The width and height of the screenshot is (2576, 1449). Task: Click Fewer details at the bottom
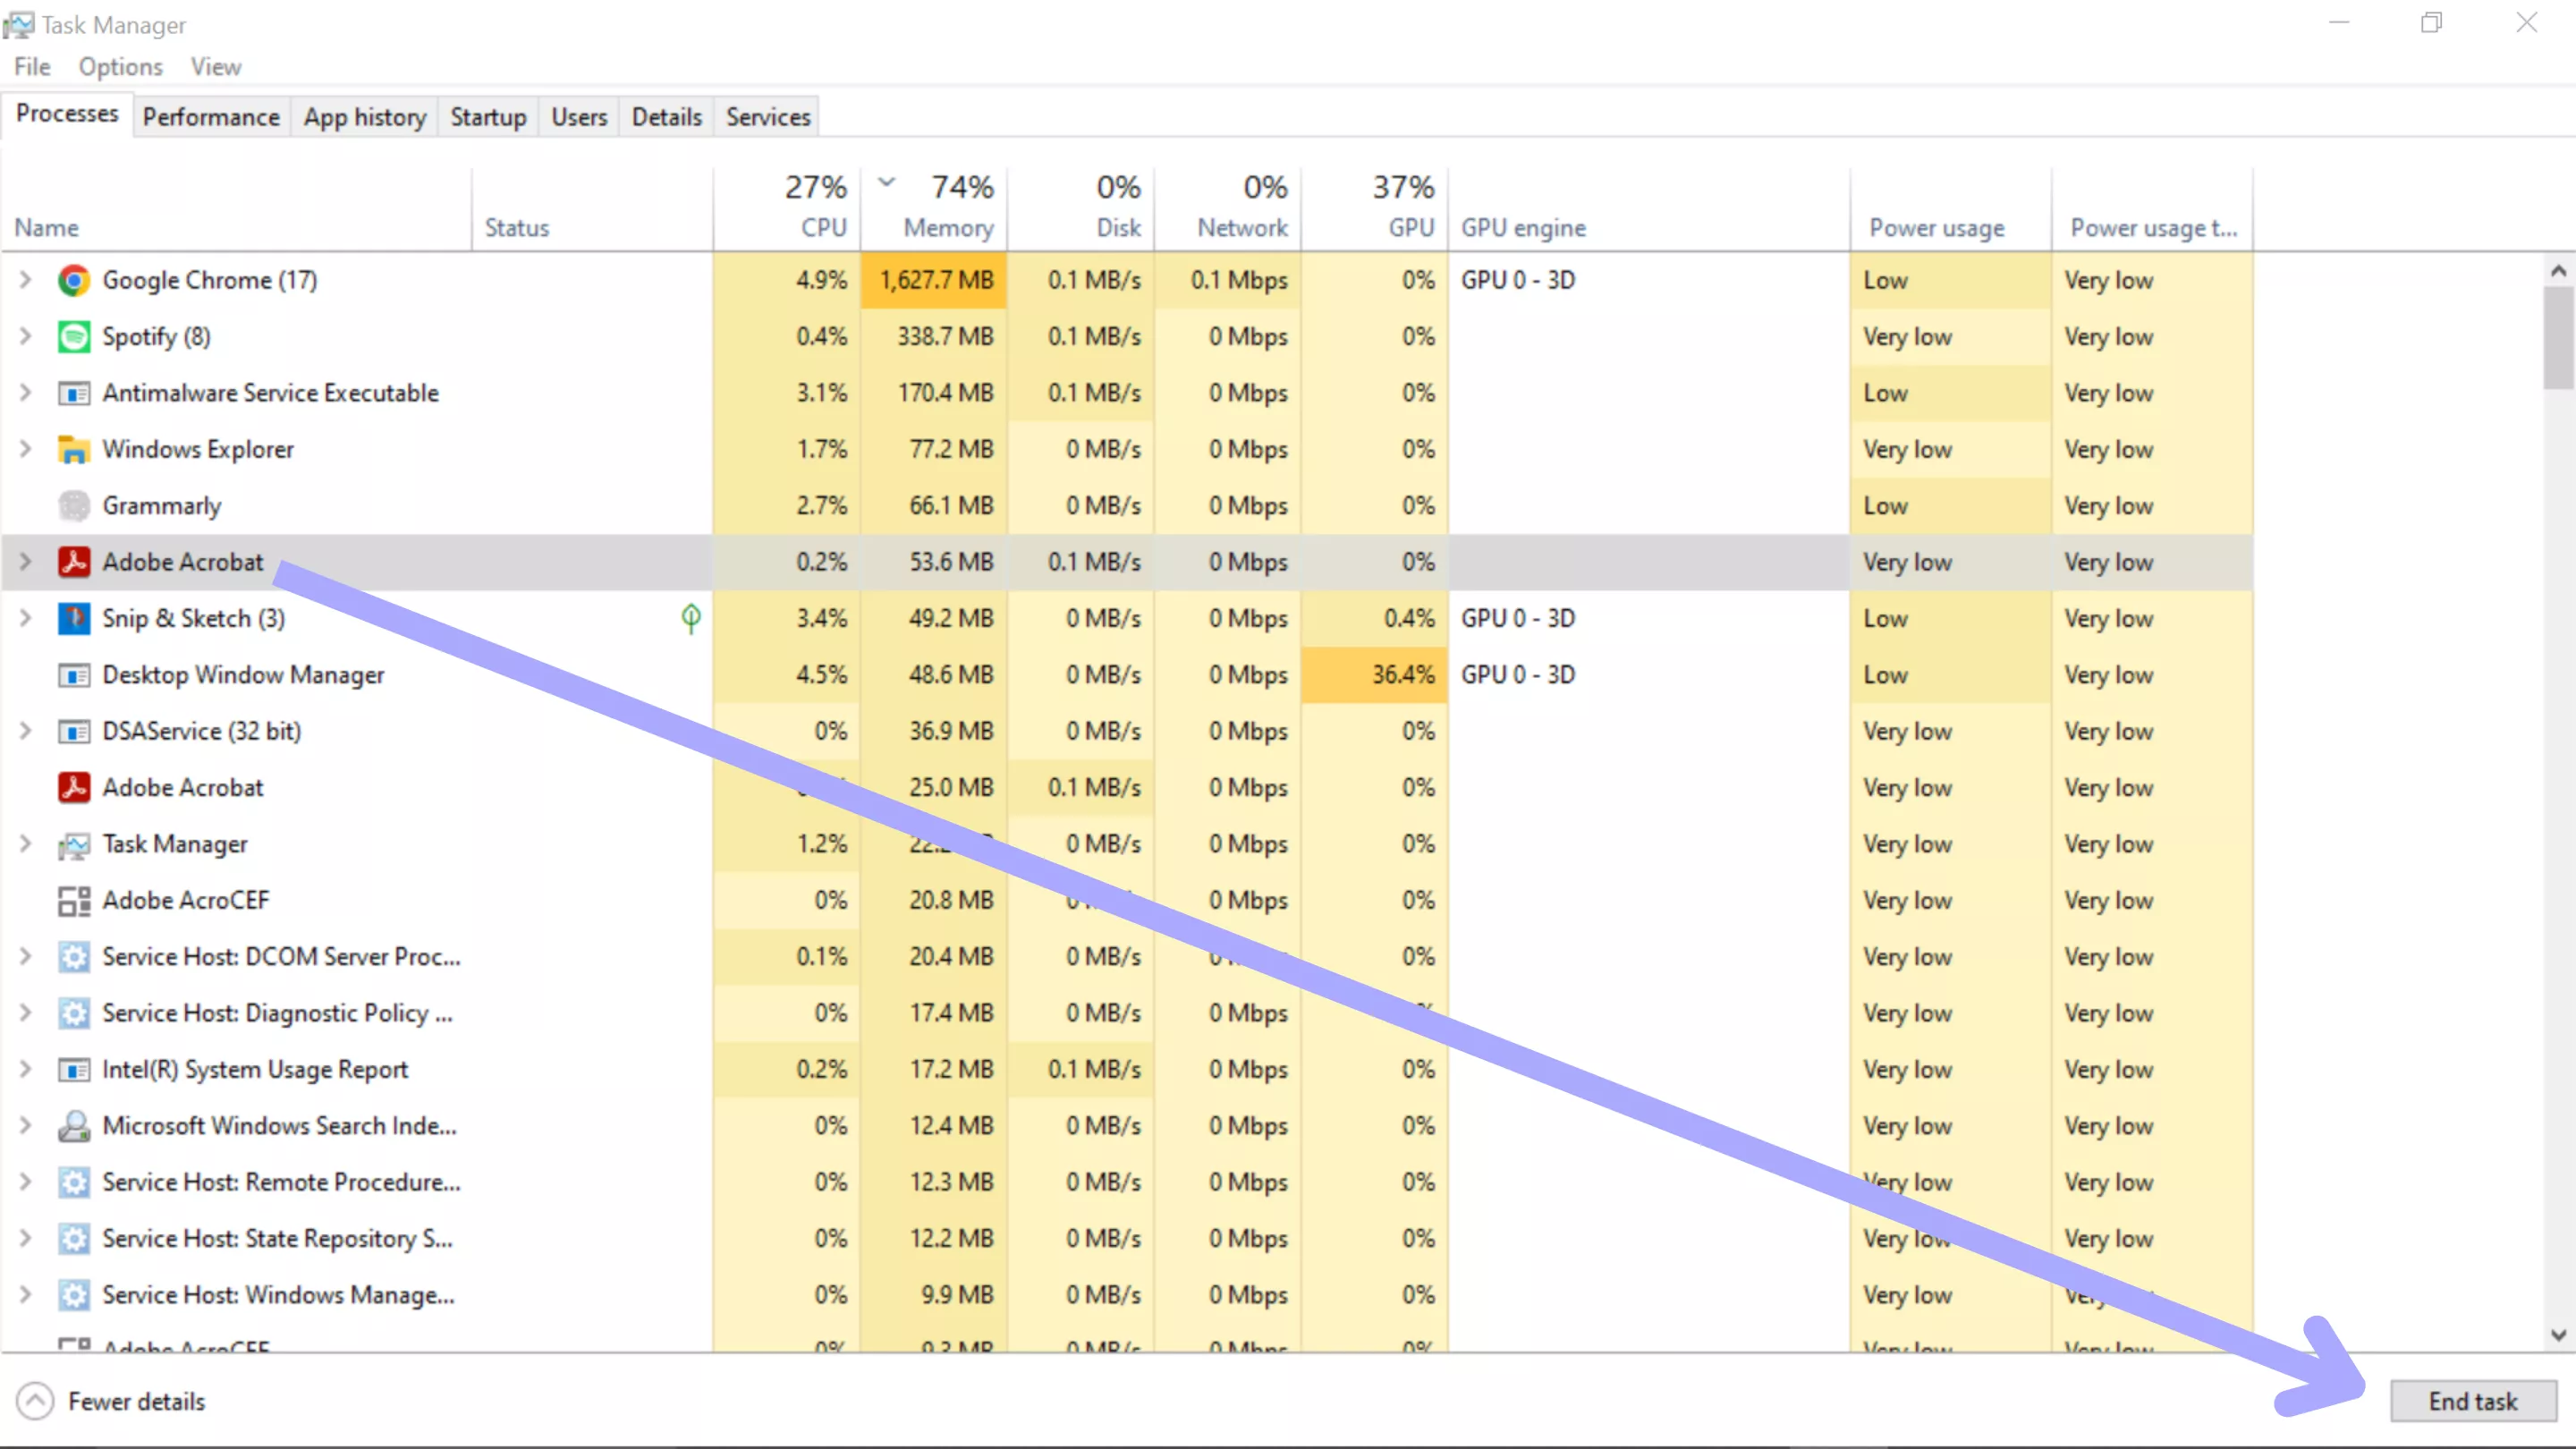click(137, 1401)
